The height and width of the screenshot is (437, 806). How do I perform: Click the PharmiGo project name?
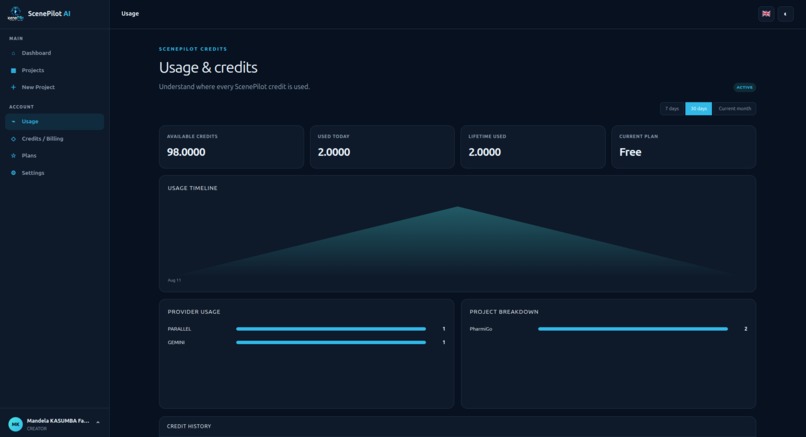(481, 329)
